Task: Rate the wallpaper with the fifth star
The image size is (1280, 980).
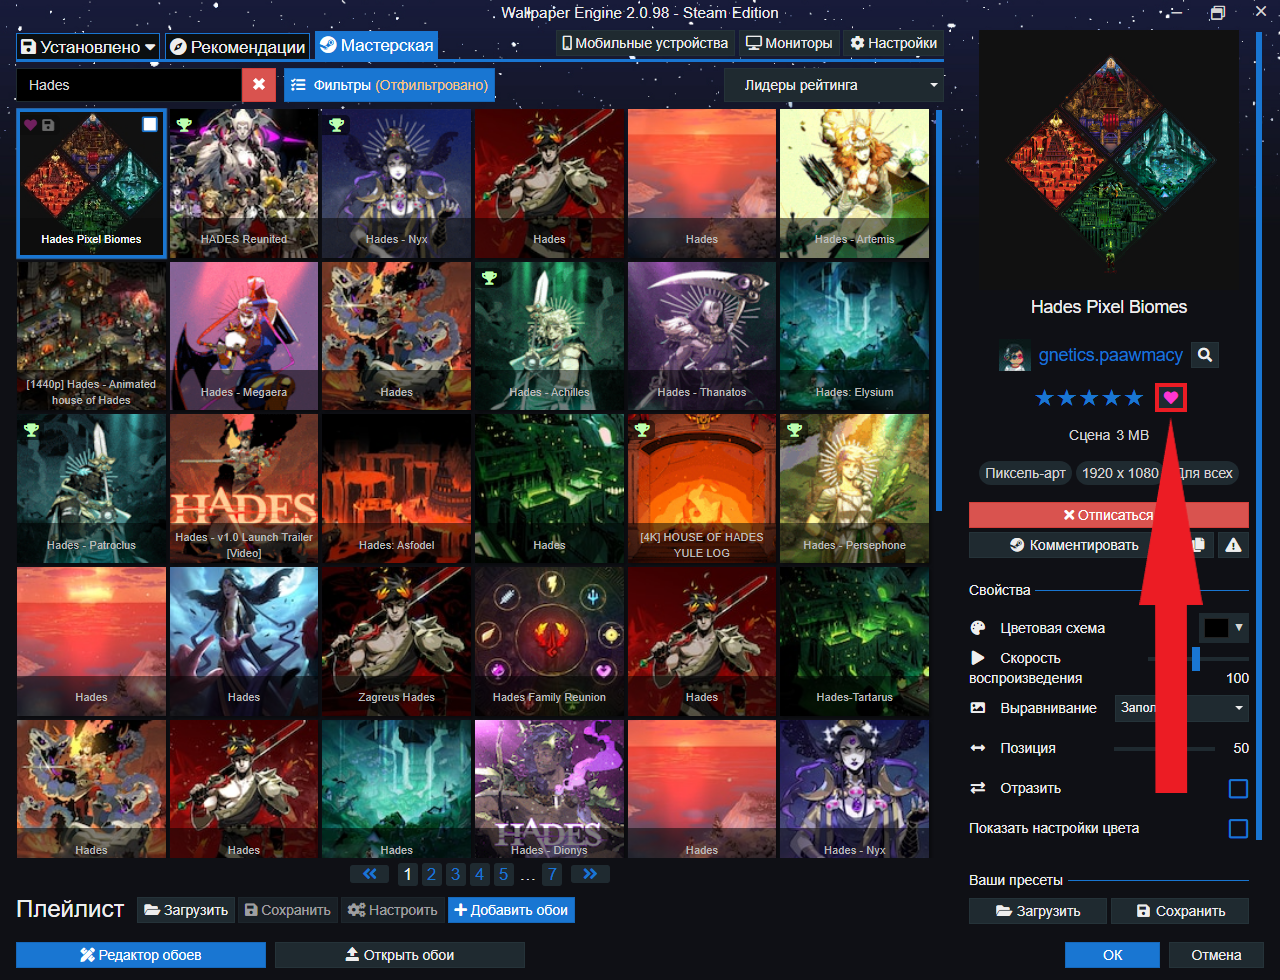Action: point(1133,398)
